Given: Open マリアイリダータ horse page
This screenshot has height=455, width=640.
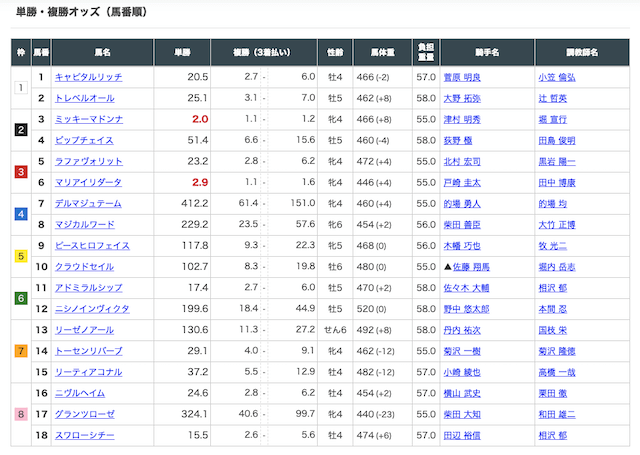Looking at the screenshot, I should 88,182.
